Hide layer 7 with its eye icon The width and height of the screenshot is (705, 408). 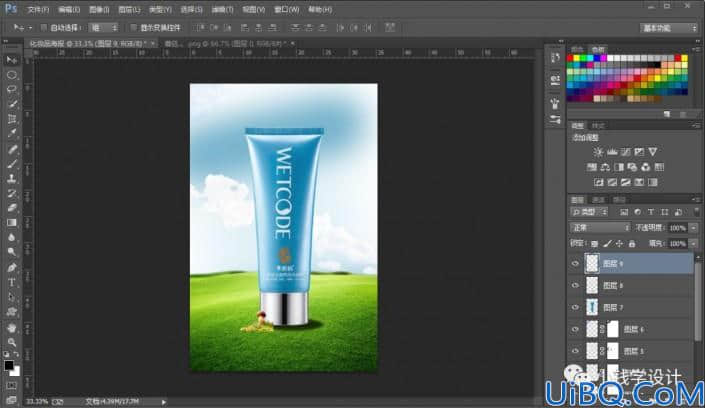pyautogui.click(x=576, y=307)
